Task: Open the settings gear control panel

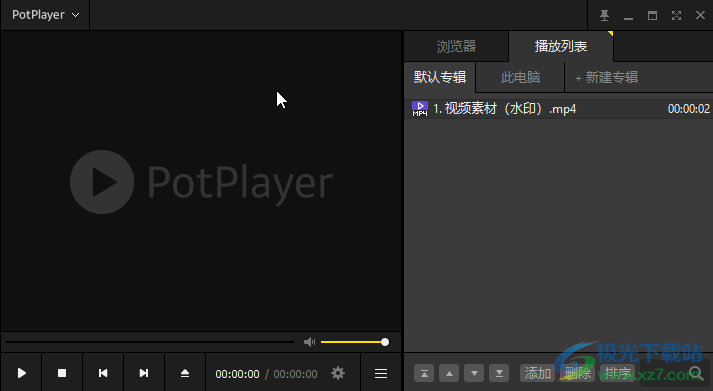Action: click(338, 373)
